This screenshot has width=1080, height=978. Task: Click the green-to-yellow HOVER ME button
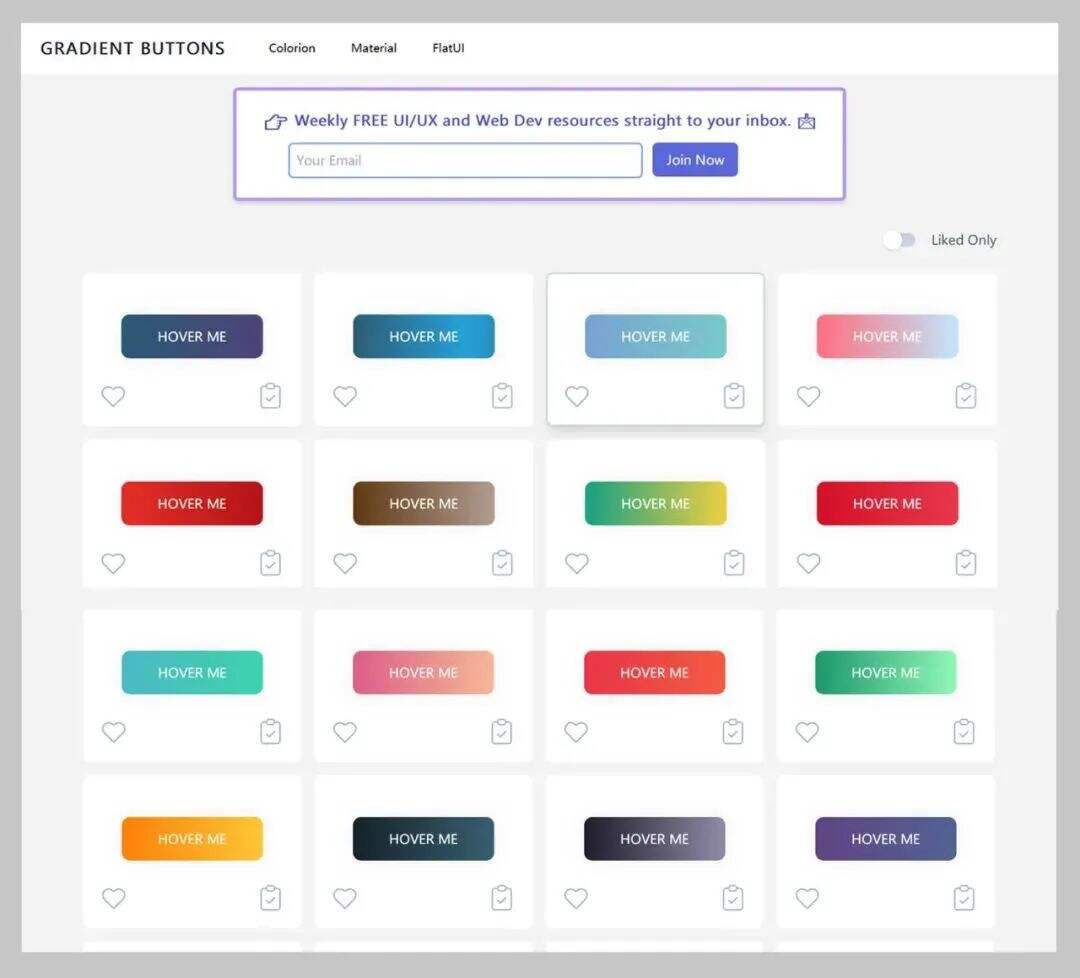[x=656, y=503]
